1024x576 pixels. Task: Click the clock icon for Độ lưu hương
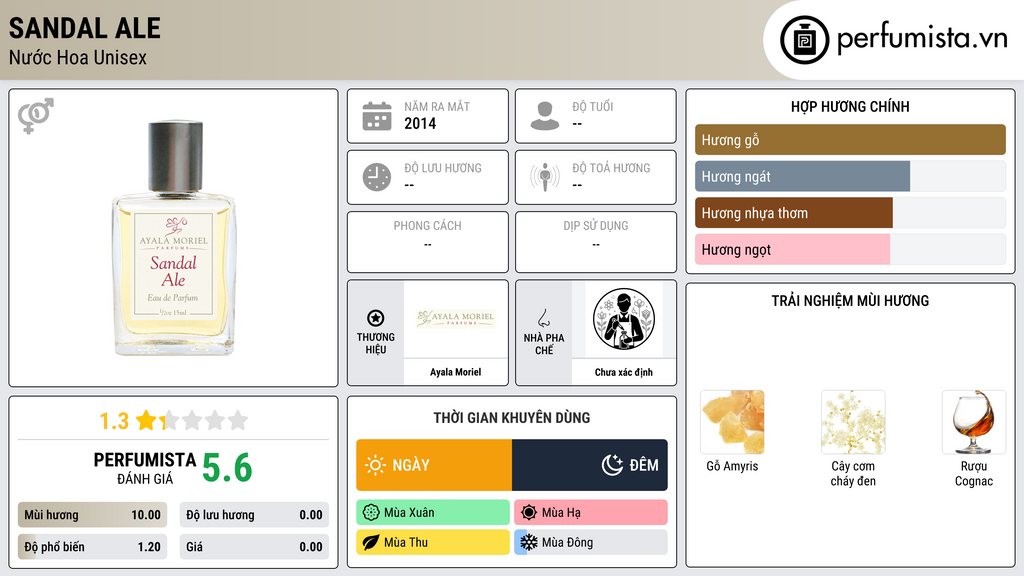pos(377,177)
